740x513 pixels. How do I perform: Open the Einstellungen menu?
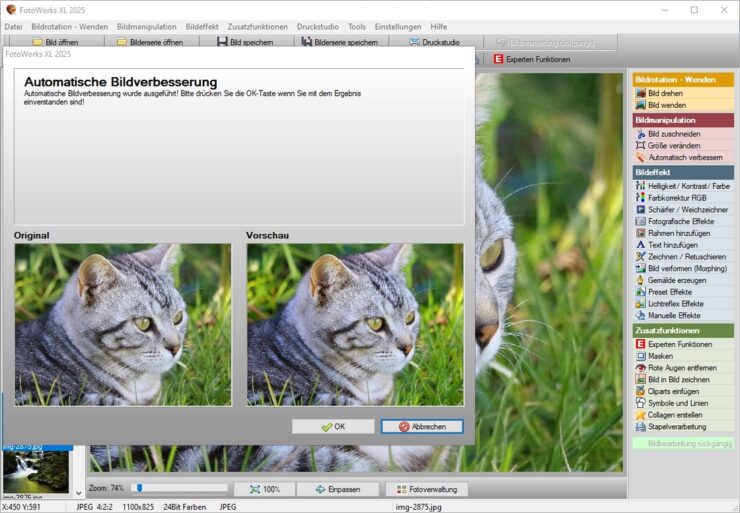398,27
